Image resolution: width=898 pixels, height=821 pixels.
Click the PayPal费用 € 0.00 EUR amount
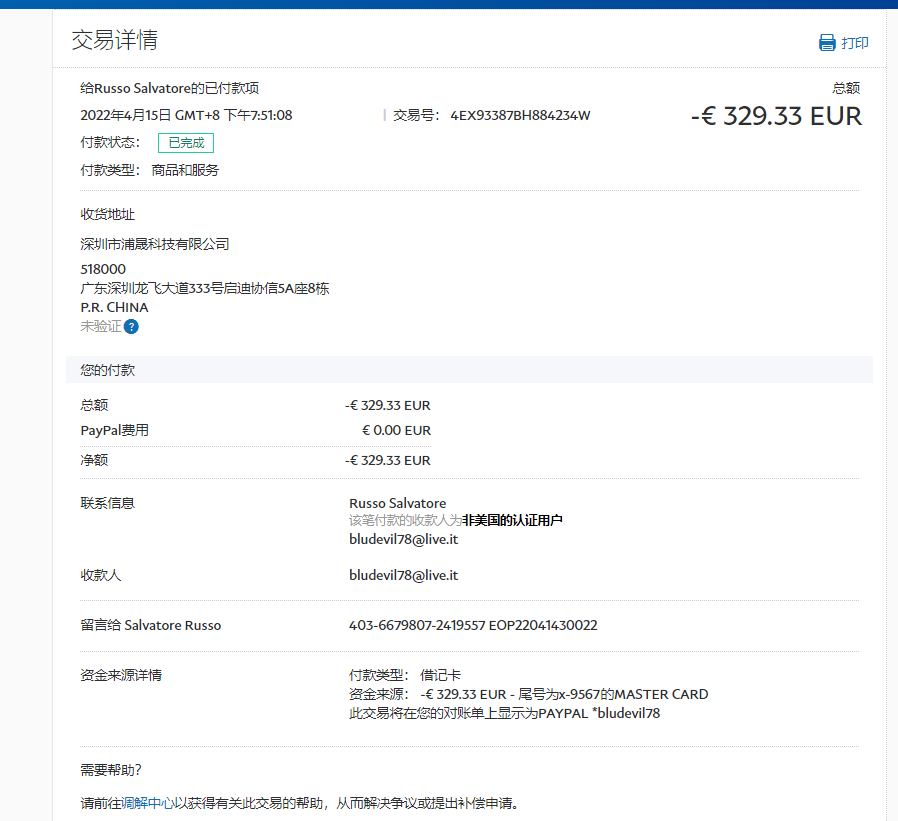[396, 431]
